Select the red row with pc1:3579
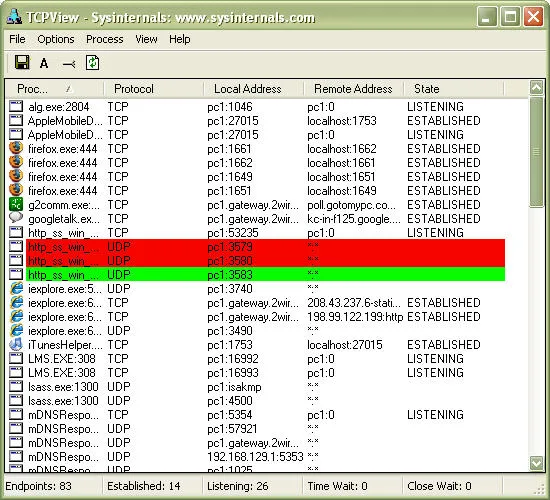Image resolution: width=550 pixels, height=500 pixels. 266,246
